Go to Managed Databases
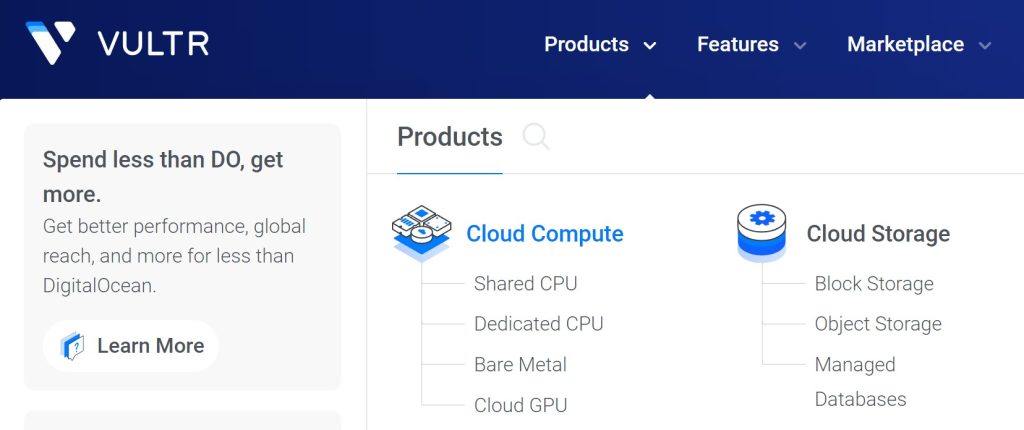Image resolution: width=1024 pixels, height=430 pixels. [860, 382]
